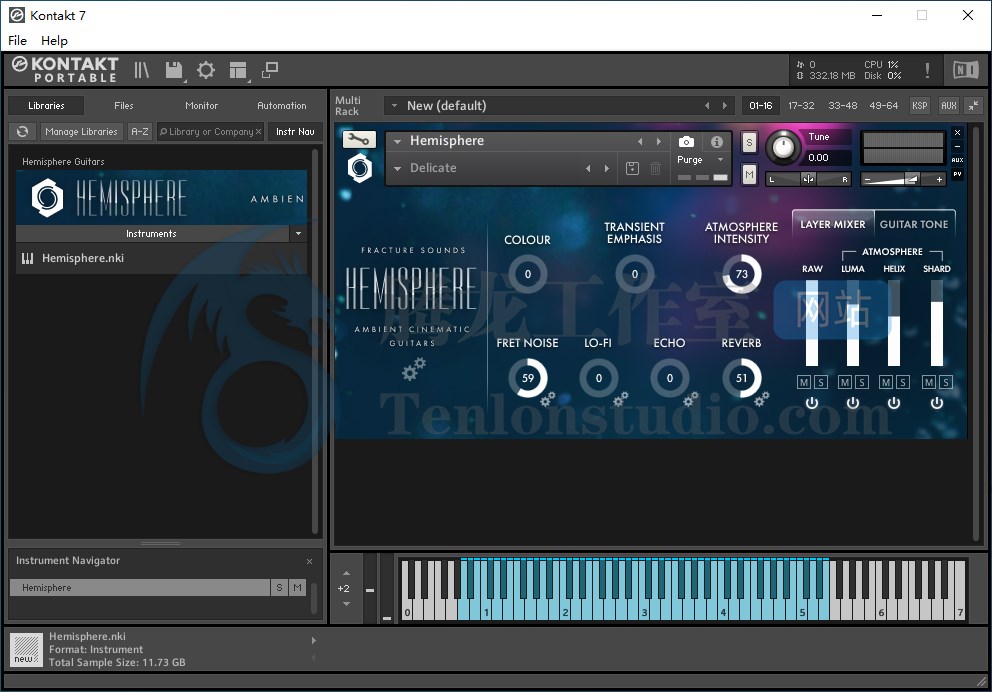The width and height of the screenshot is (992, 692).
Task: Open the Delicate snapshot dropdown
Action: (397, 168)
